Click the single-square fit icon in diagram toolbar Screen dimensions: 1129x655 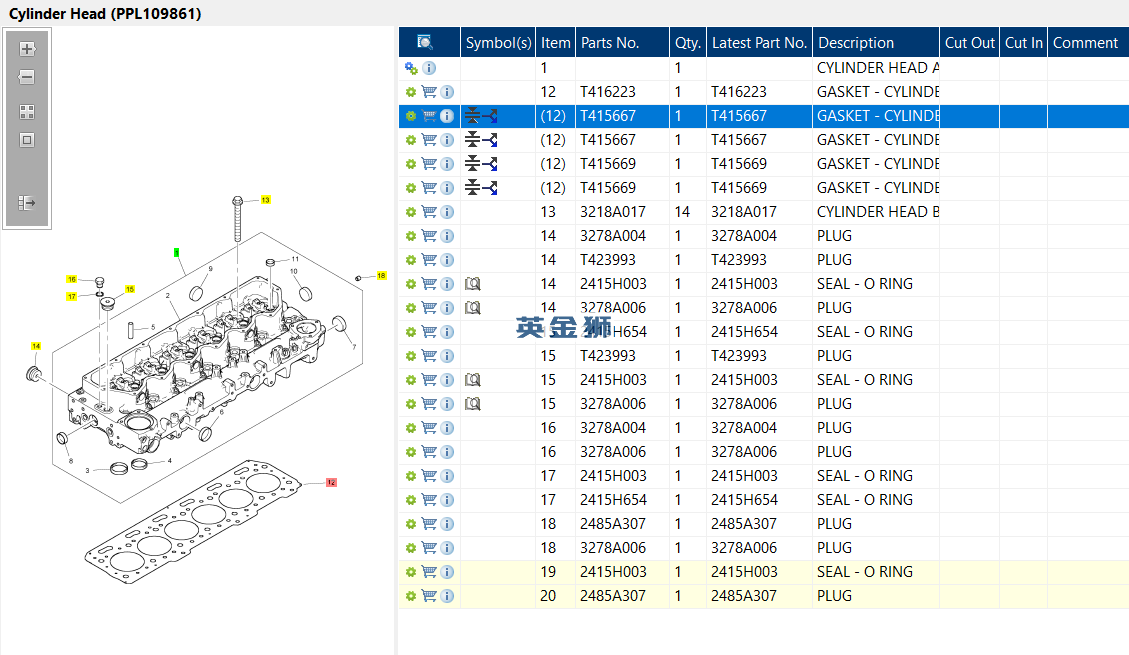[27, 140]
